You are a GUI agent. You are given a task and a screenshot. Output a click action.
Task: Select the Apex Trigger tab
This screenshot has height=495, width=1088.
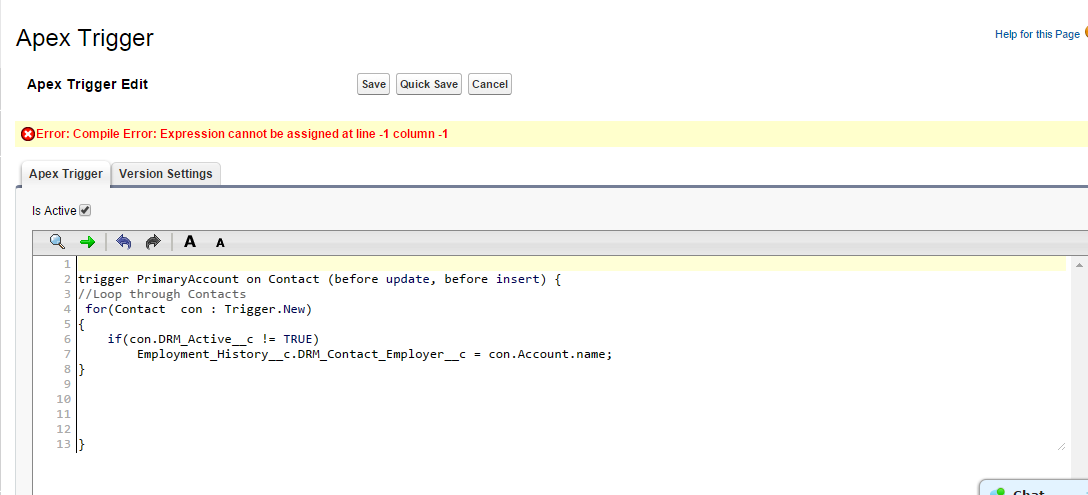[65, 174]
